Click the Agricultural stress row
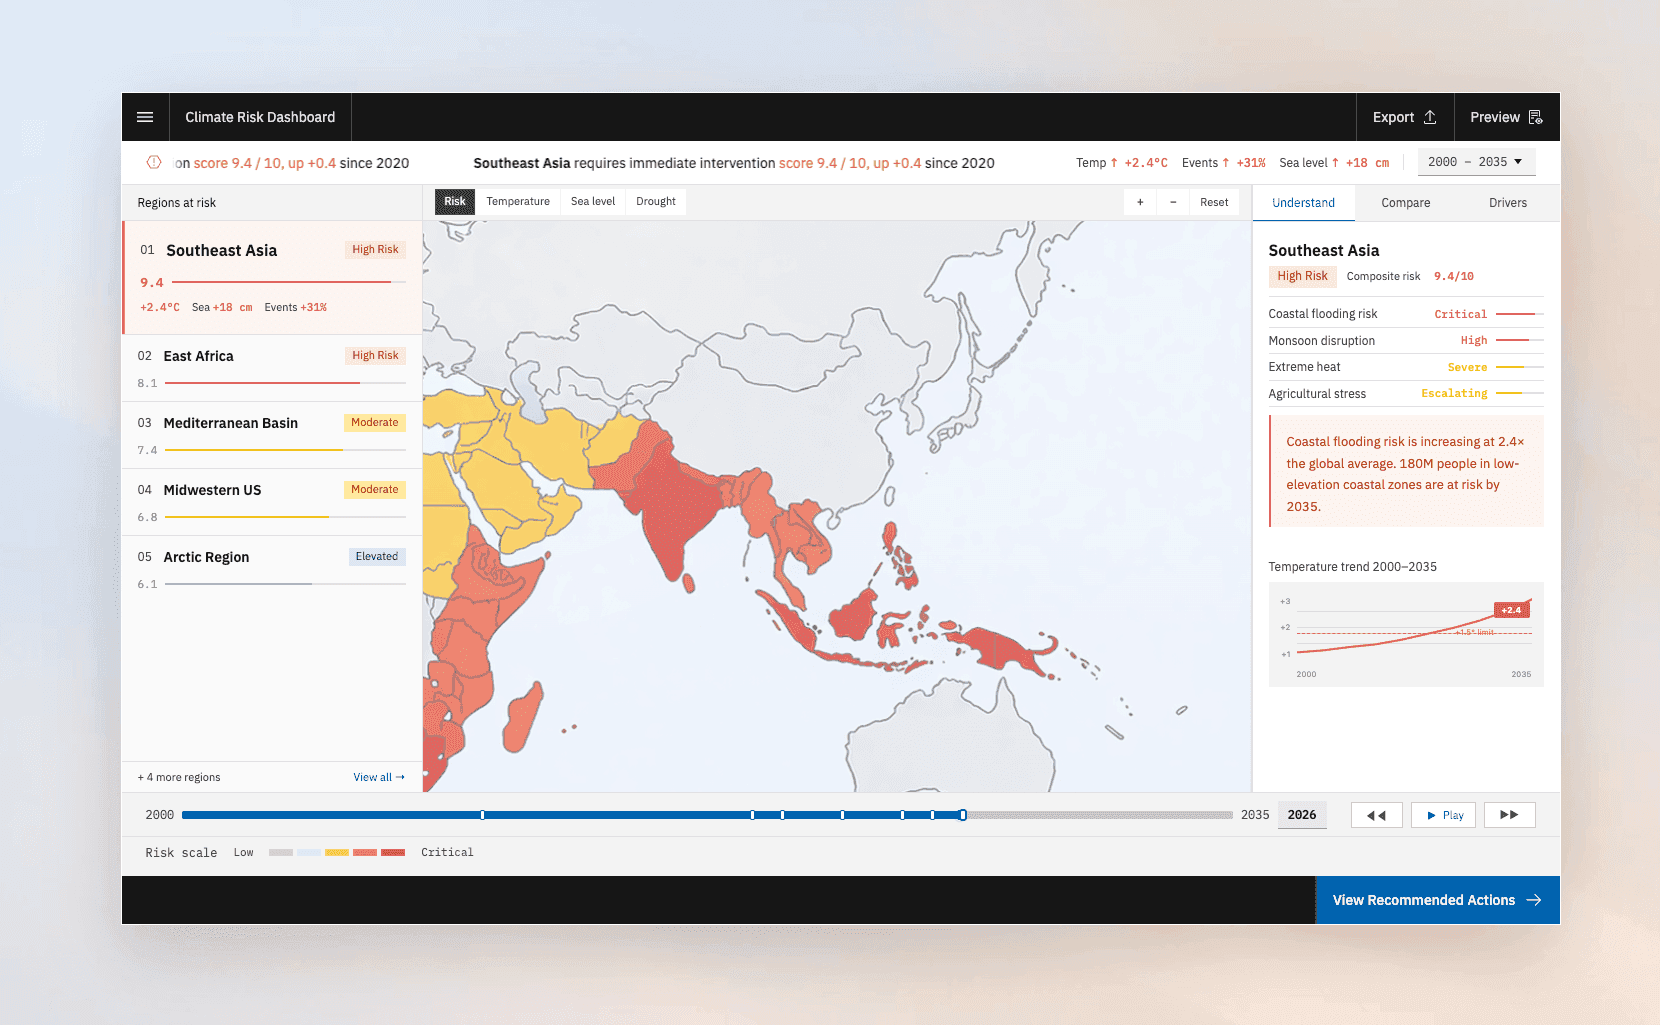Screen dimensions: 1660x1025 (x=1406, y=394)
